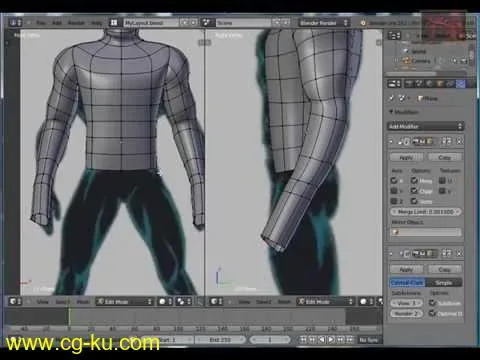Click the scene browse icon in top bar
The height and width of the screenshot is (360, 480).
pyautogui.click(x=207, y=22)
